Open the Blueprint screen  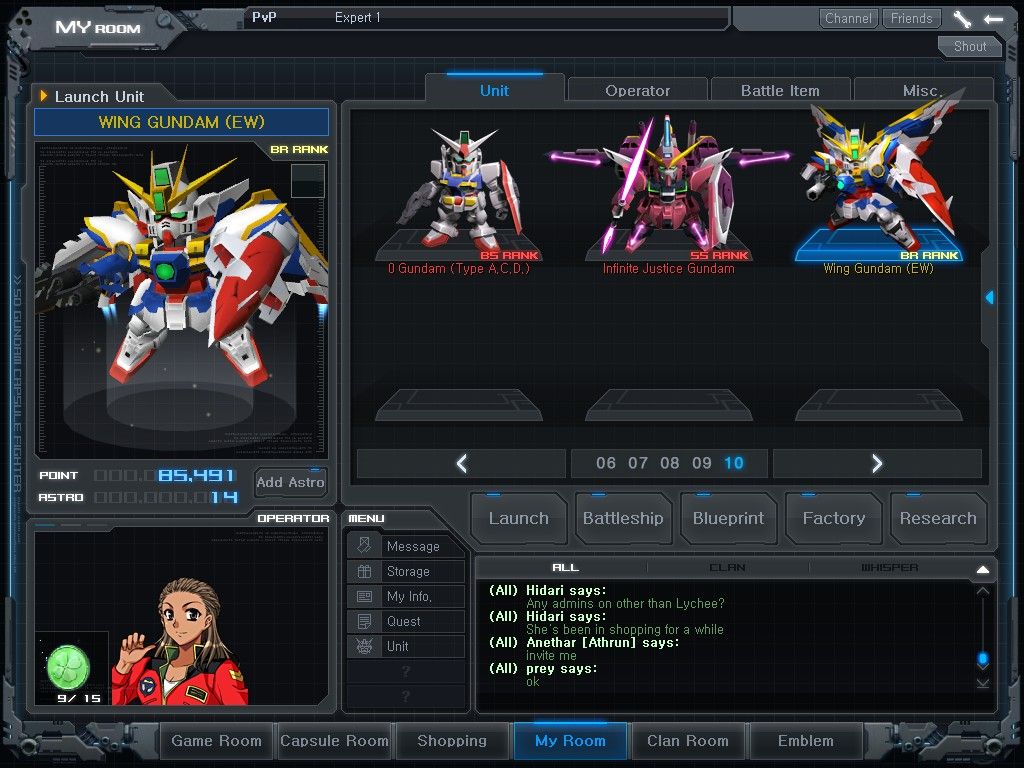click(728, 519)
